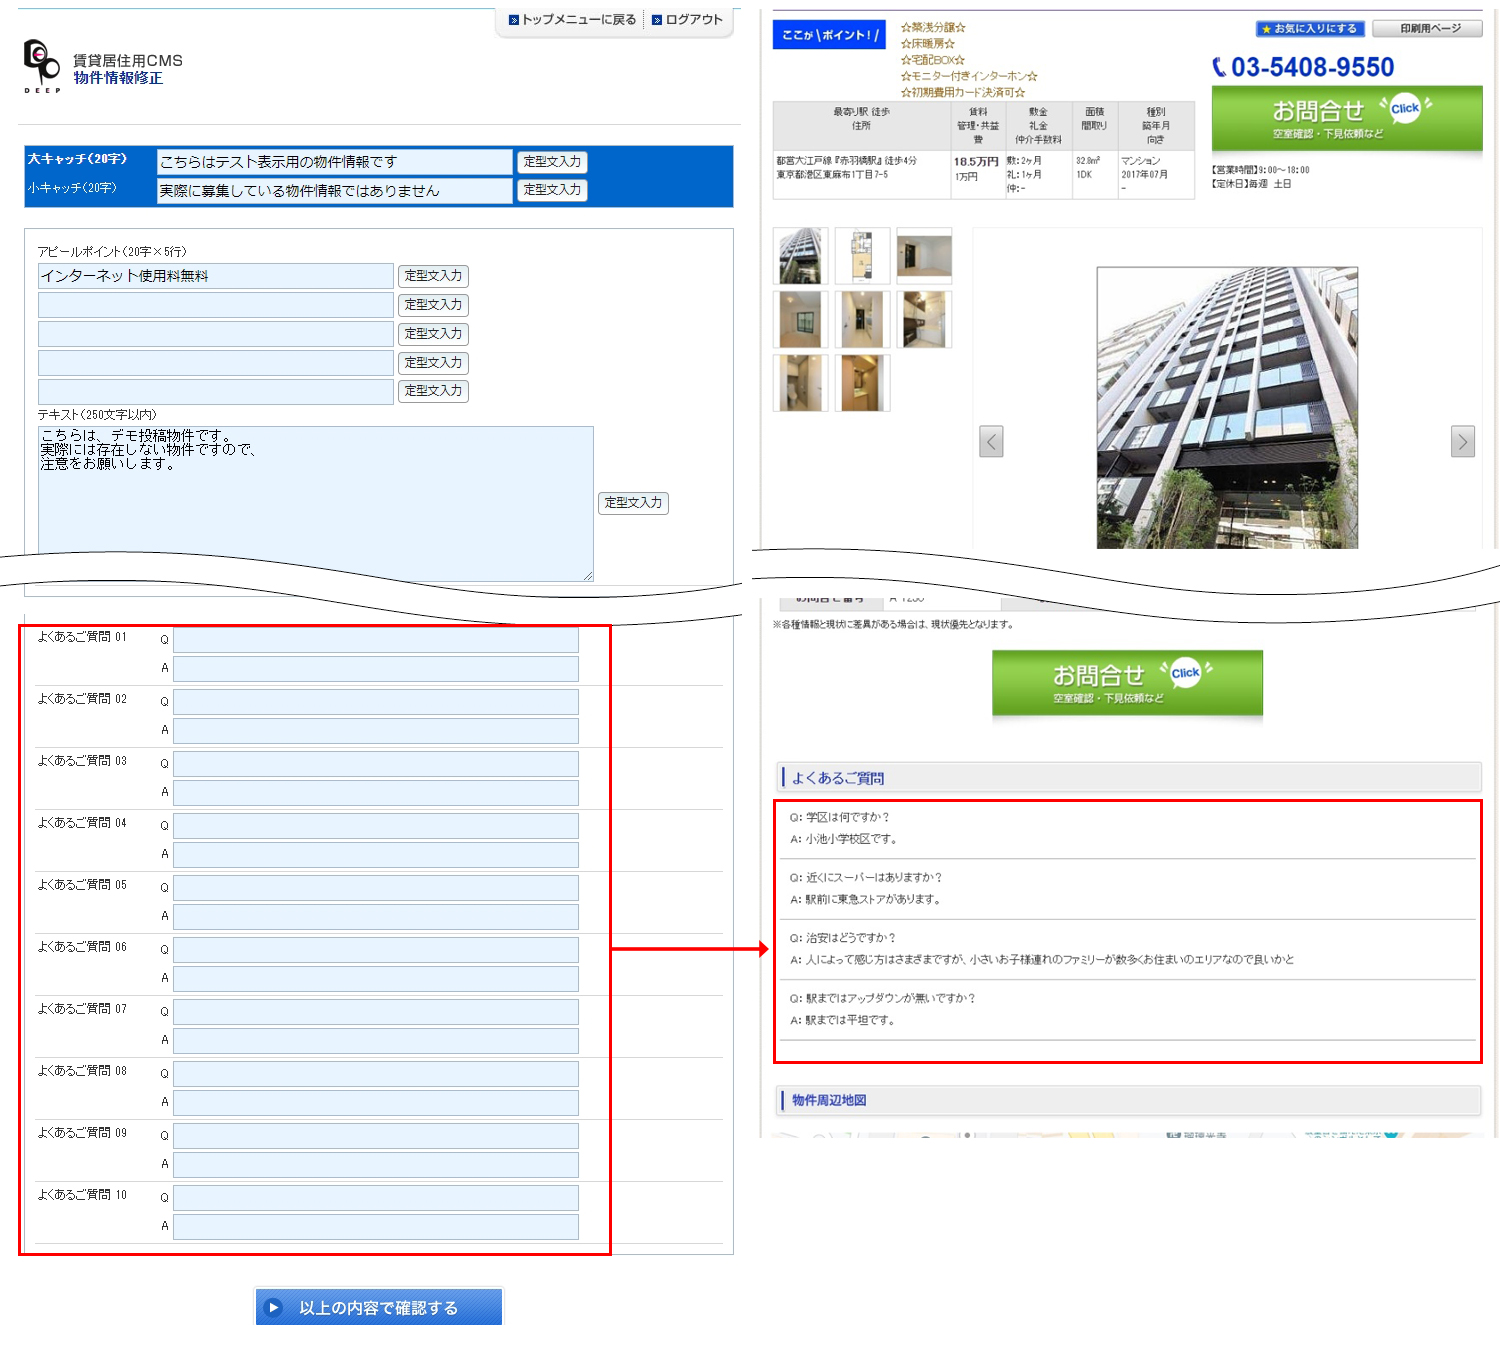
Task: Click 定型文入力 beside the large text area
Action: [x=633, y=503]
